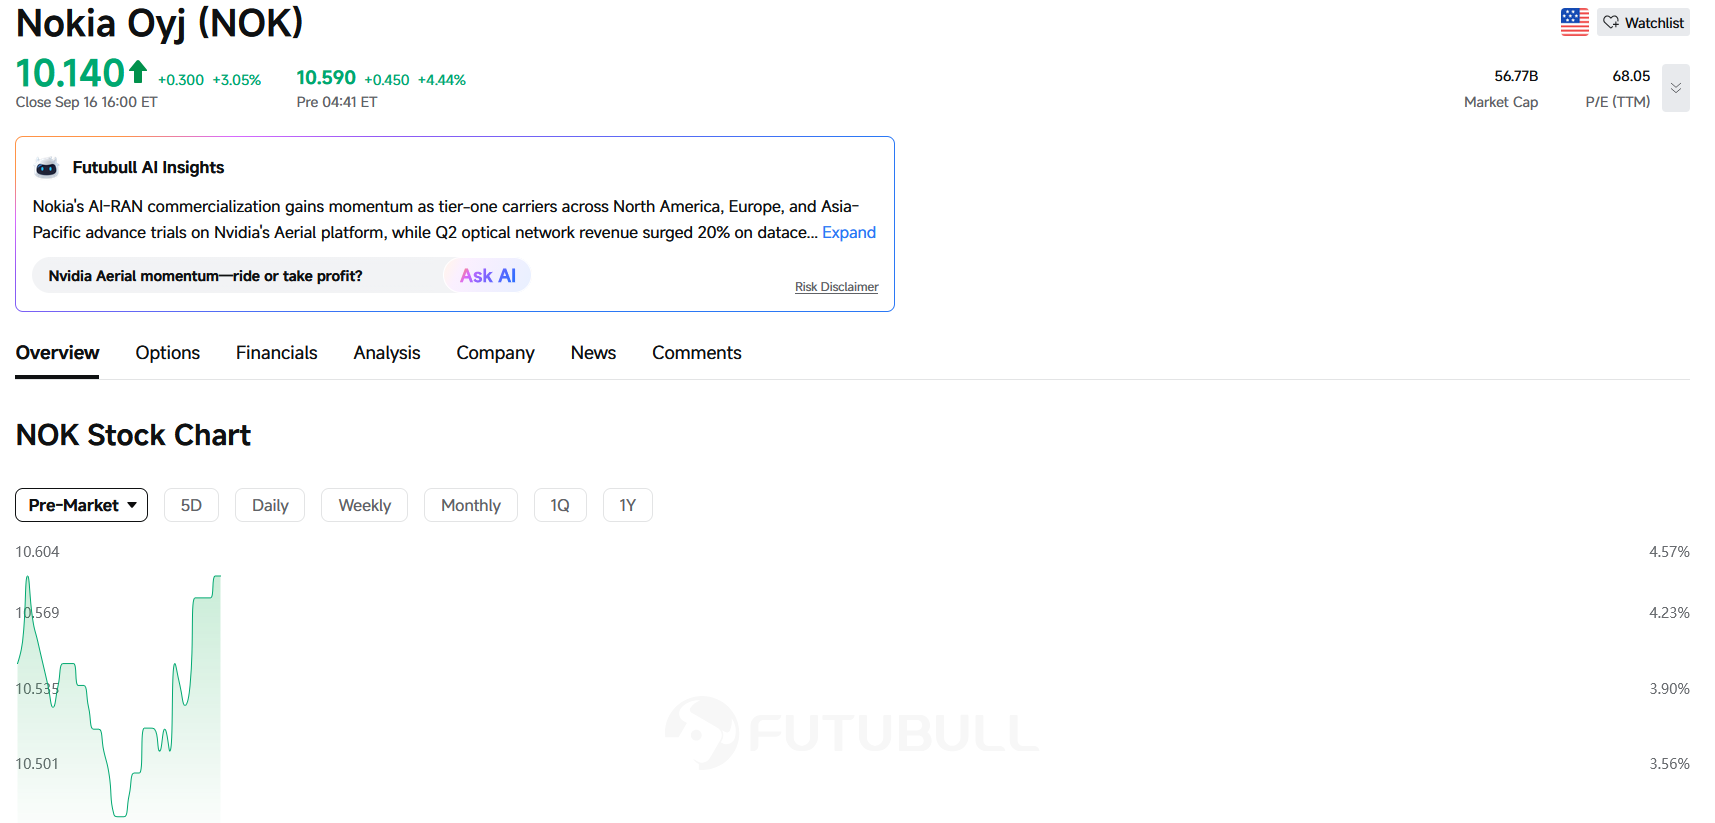
Task: Ask AI about Nvidia Aerial momentum
Action: [487, 275]
